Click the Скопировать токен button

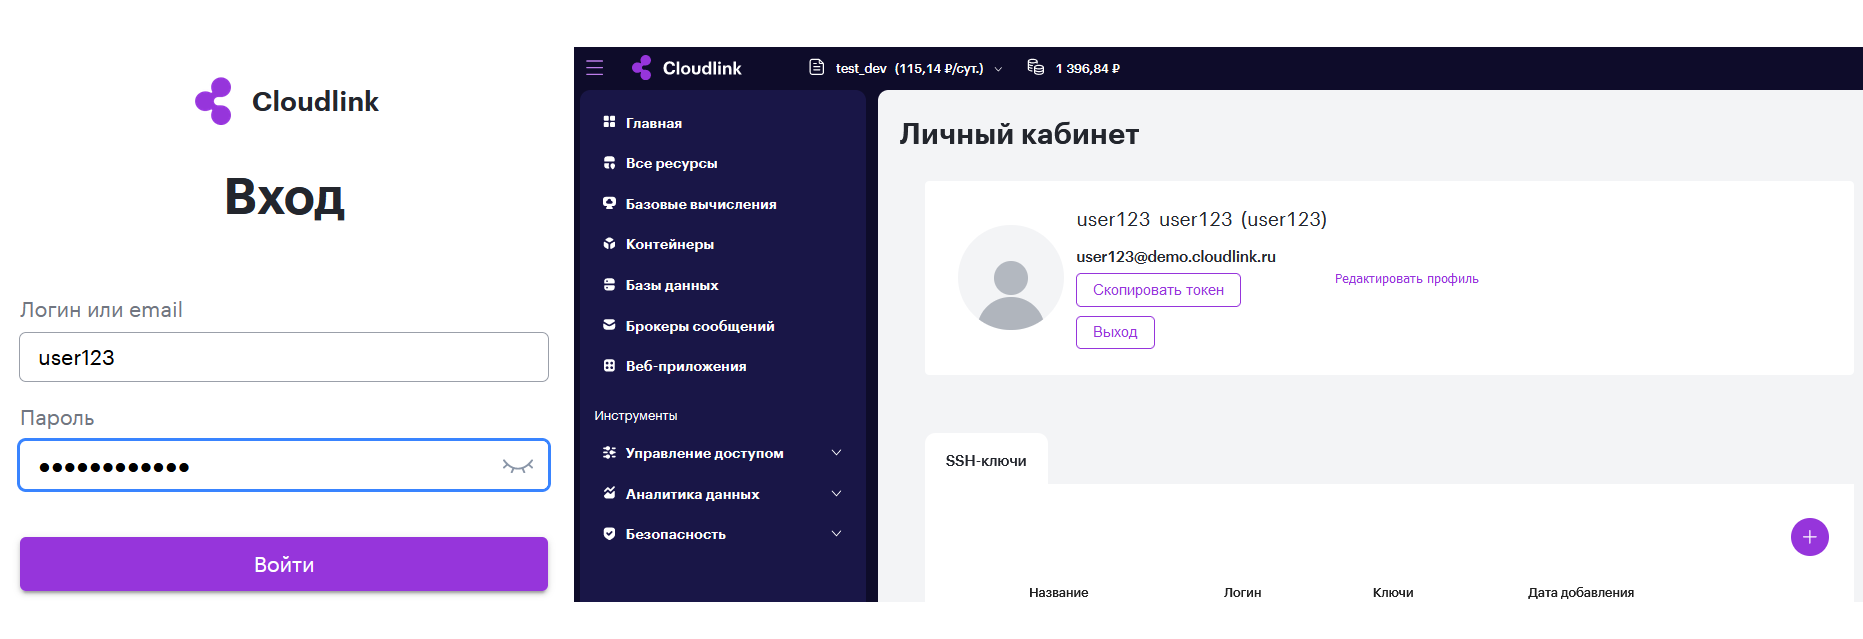pos(1158,290)
